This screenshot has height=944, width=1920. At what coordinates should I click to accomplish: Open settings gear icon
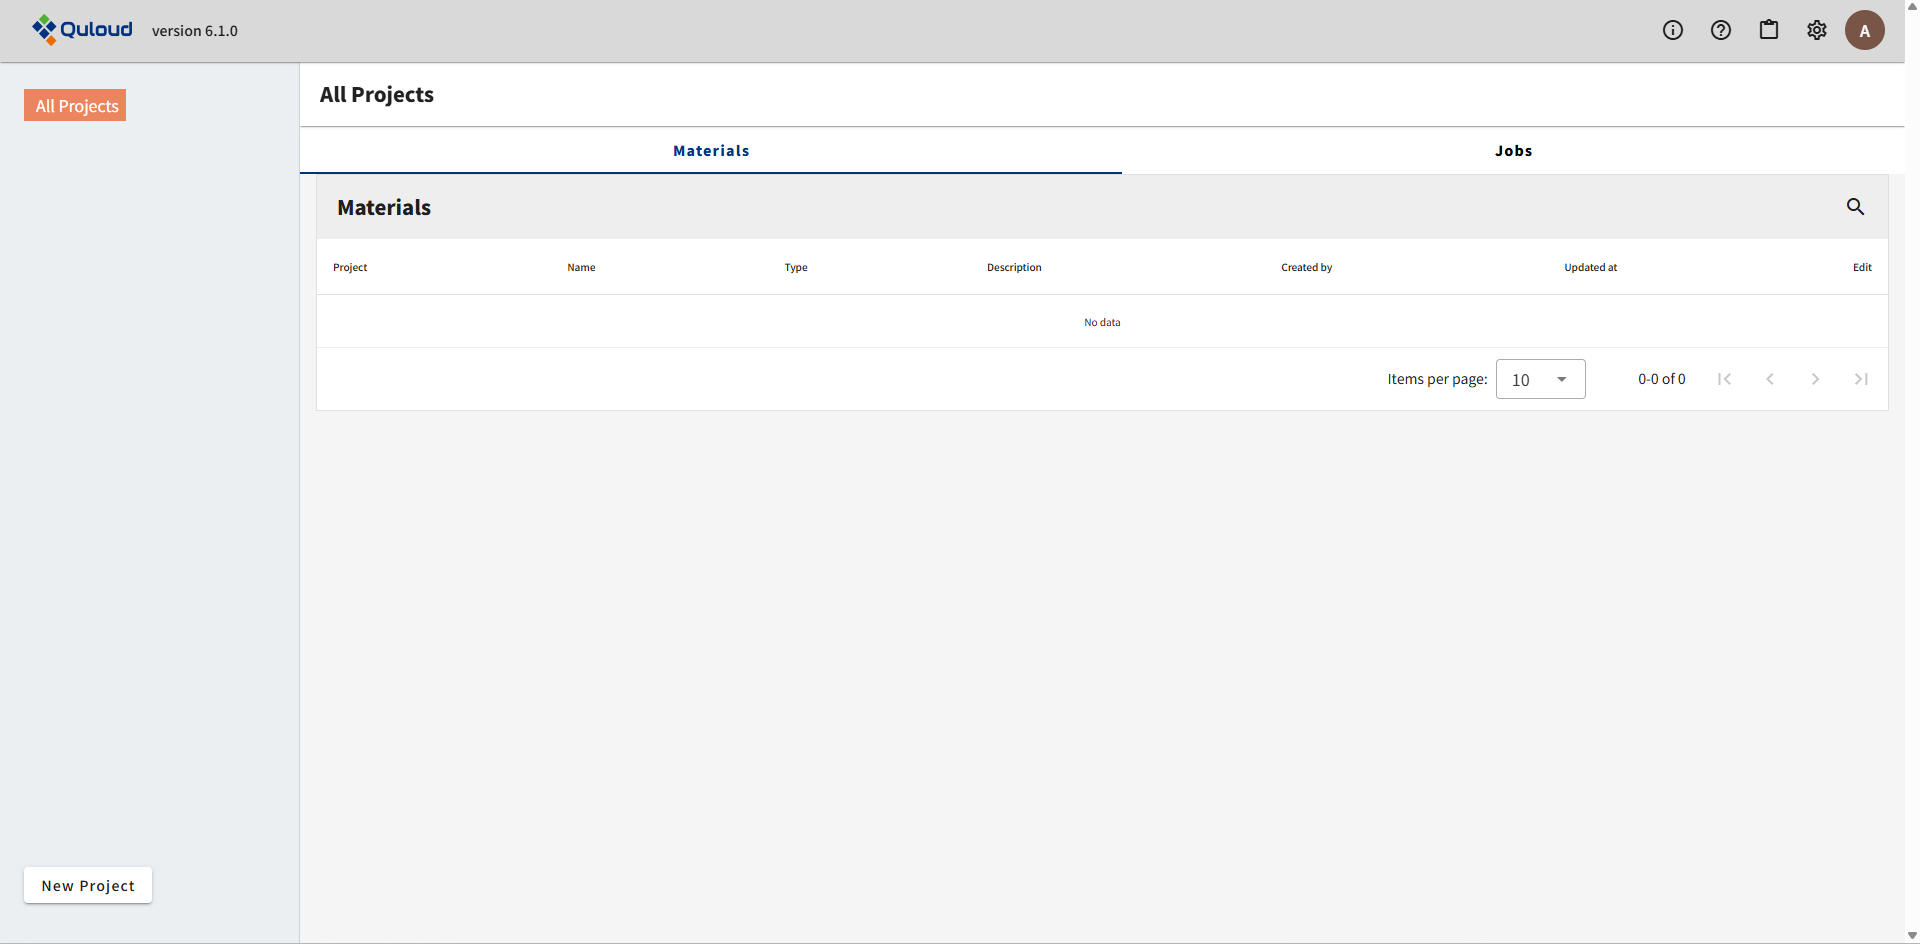1817,30
